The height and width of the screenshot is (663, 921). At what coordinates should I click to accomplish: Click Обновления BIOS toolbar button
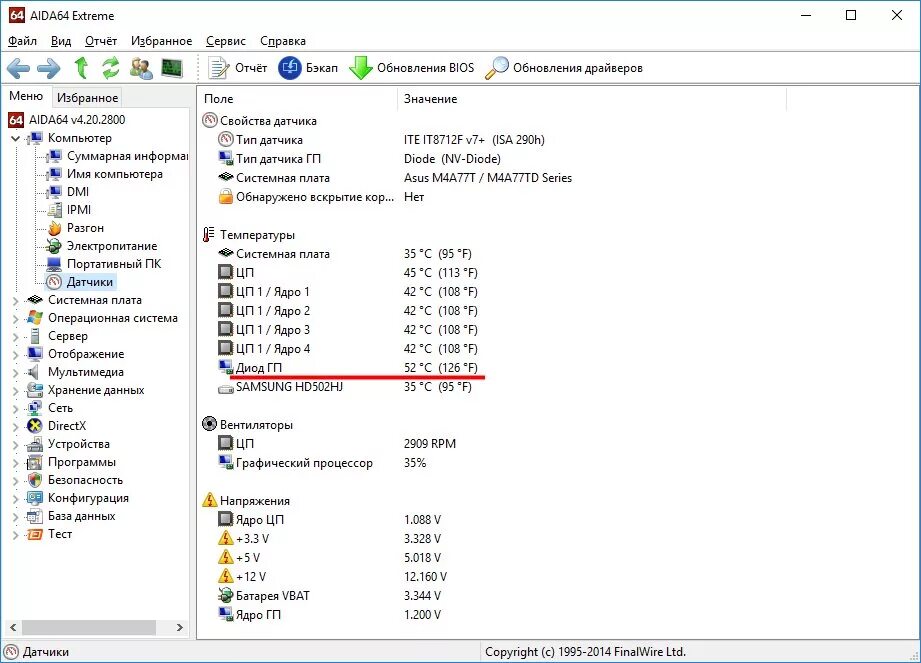point(412,68)
